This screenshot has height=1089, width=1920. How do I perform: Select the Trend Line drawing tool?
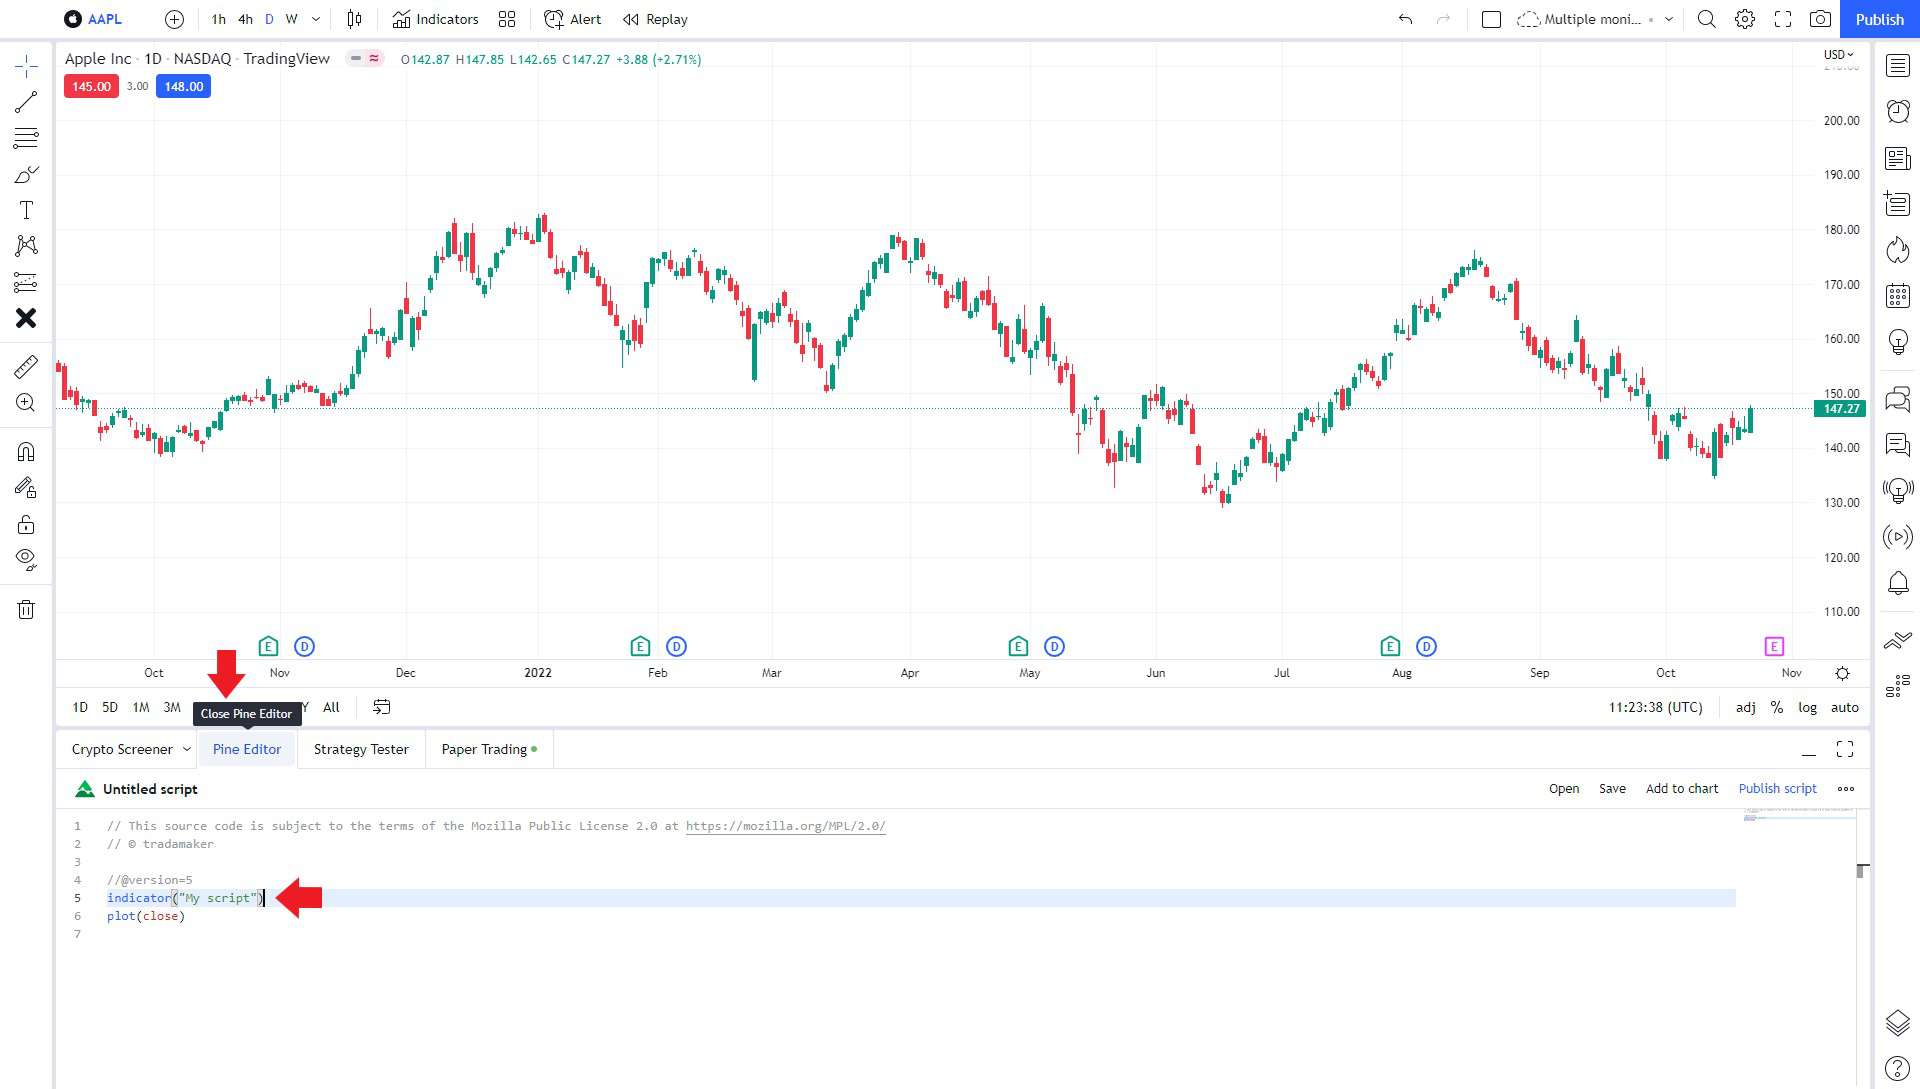tap(26, 101)
